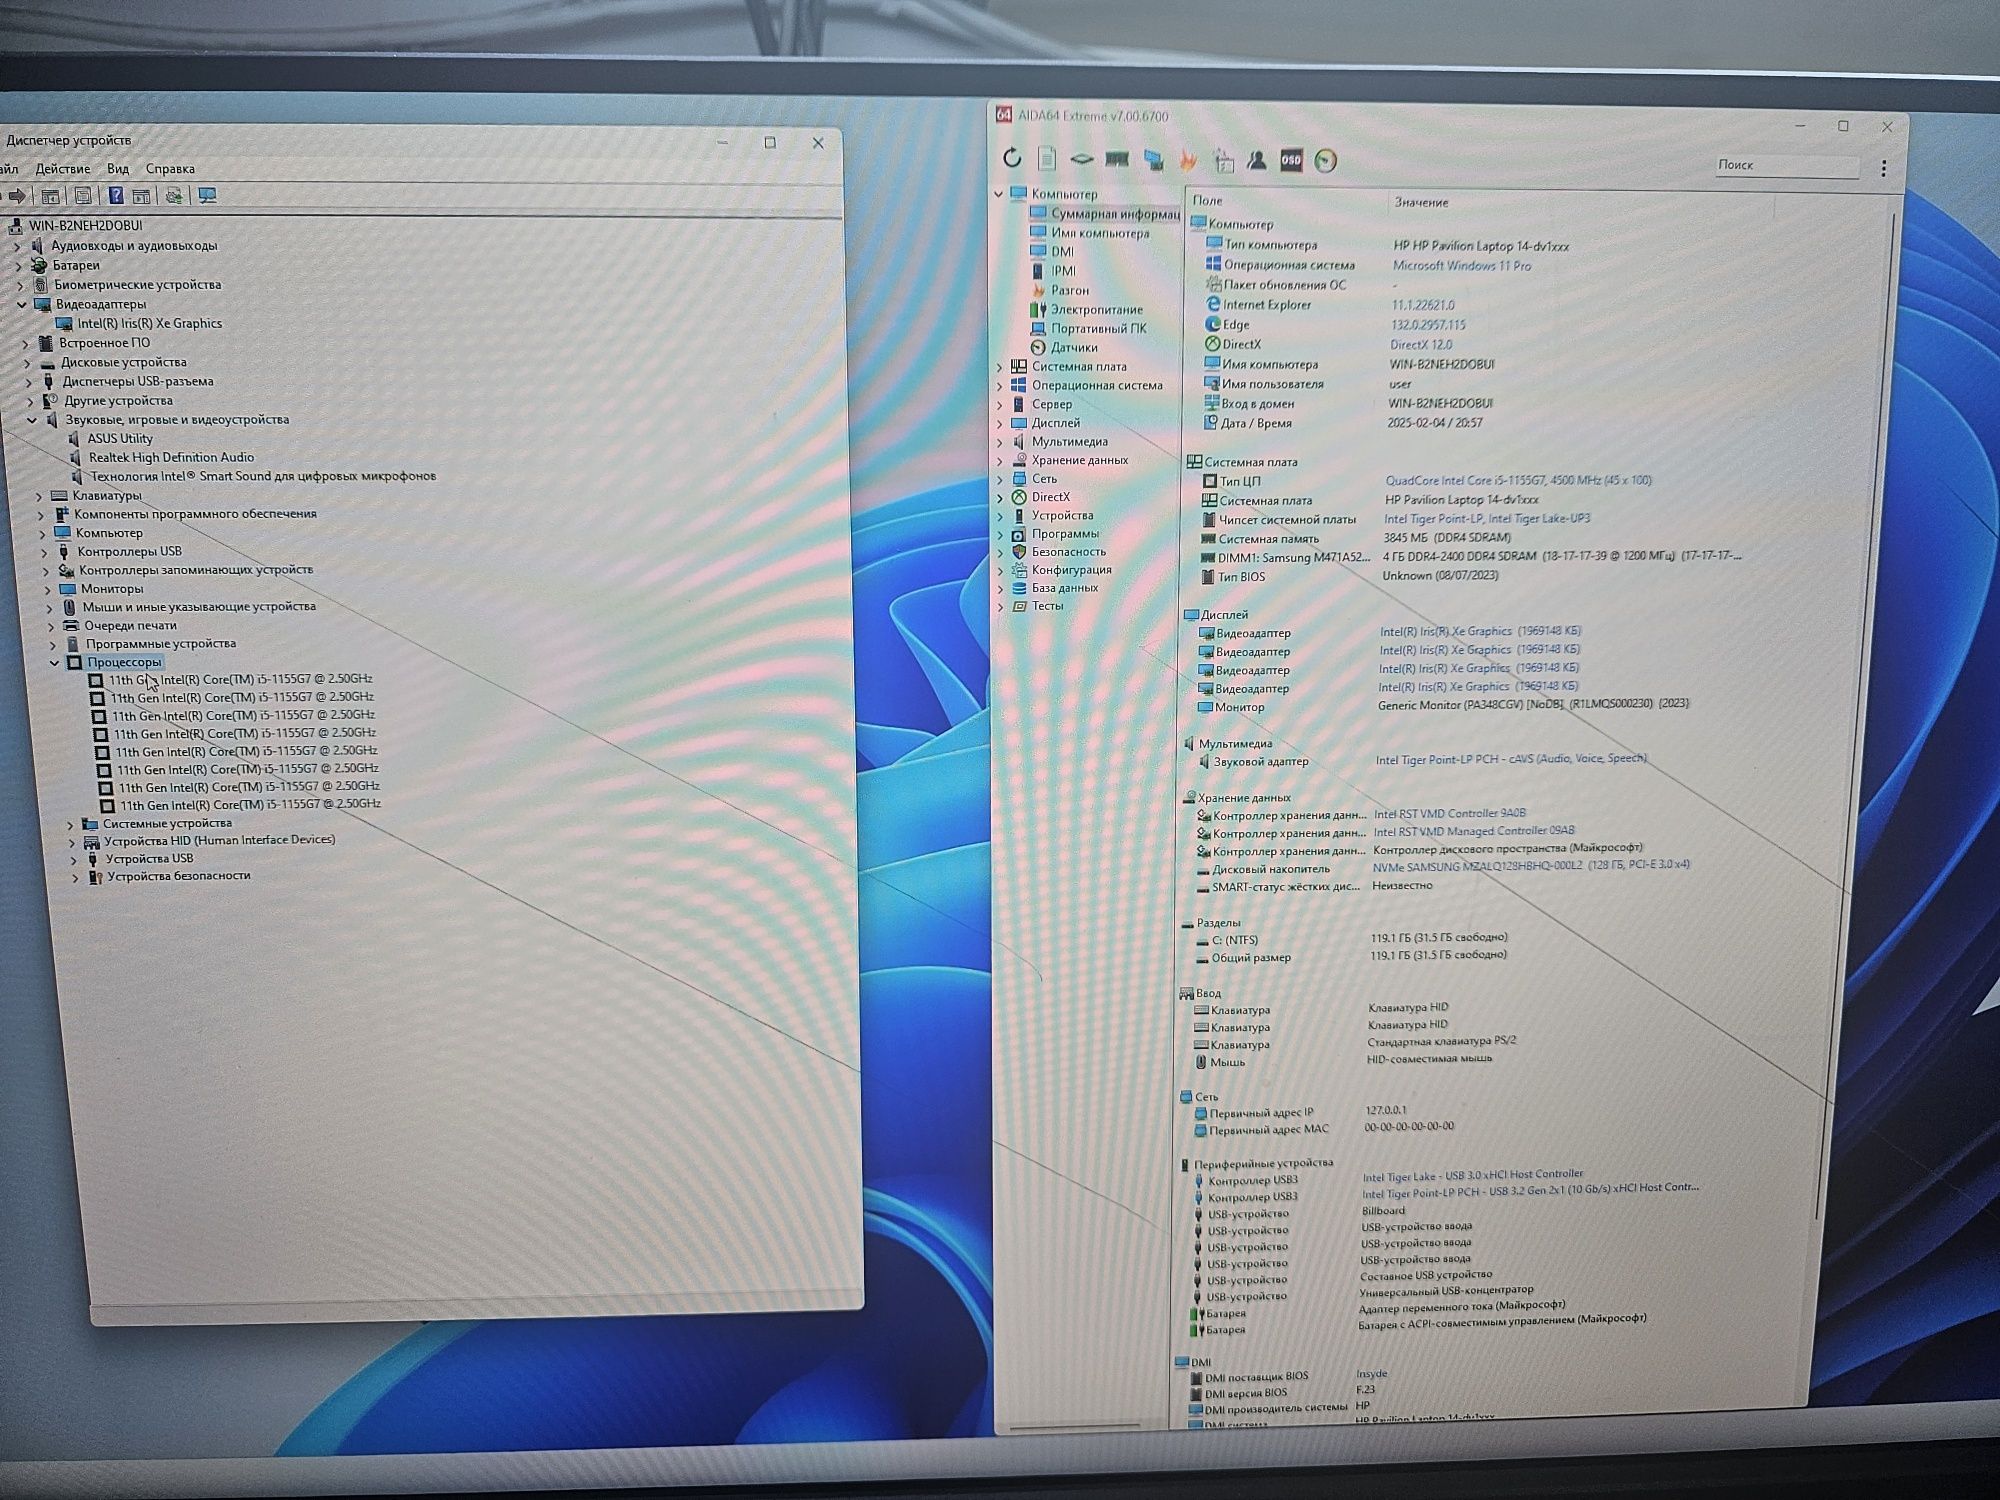Select Устройства безопасности in Device Manager
Screen dimensions: 2000x1500
coord(178,877)
